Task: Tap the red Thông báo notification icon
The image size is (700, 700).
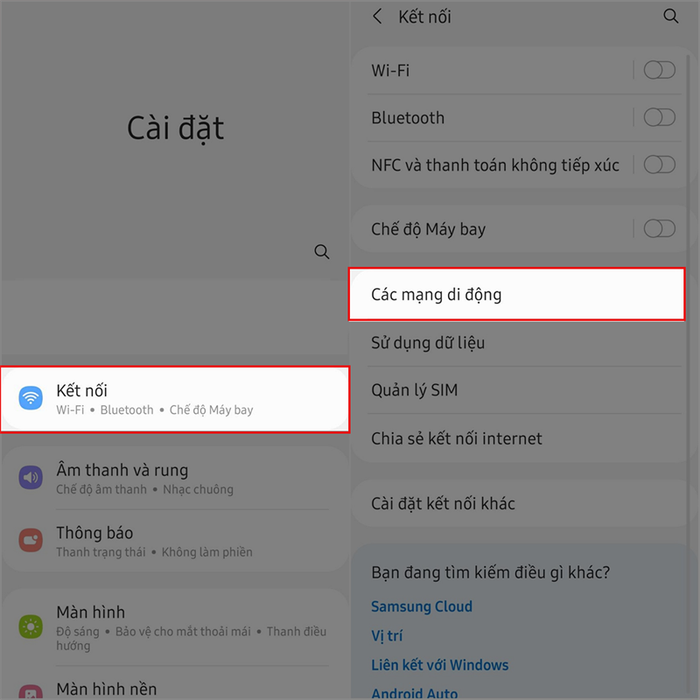Action: point(31,540)
